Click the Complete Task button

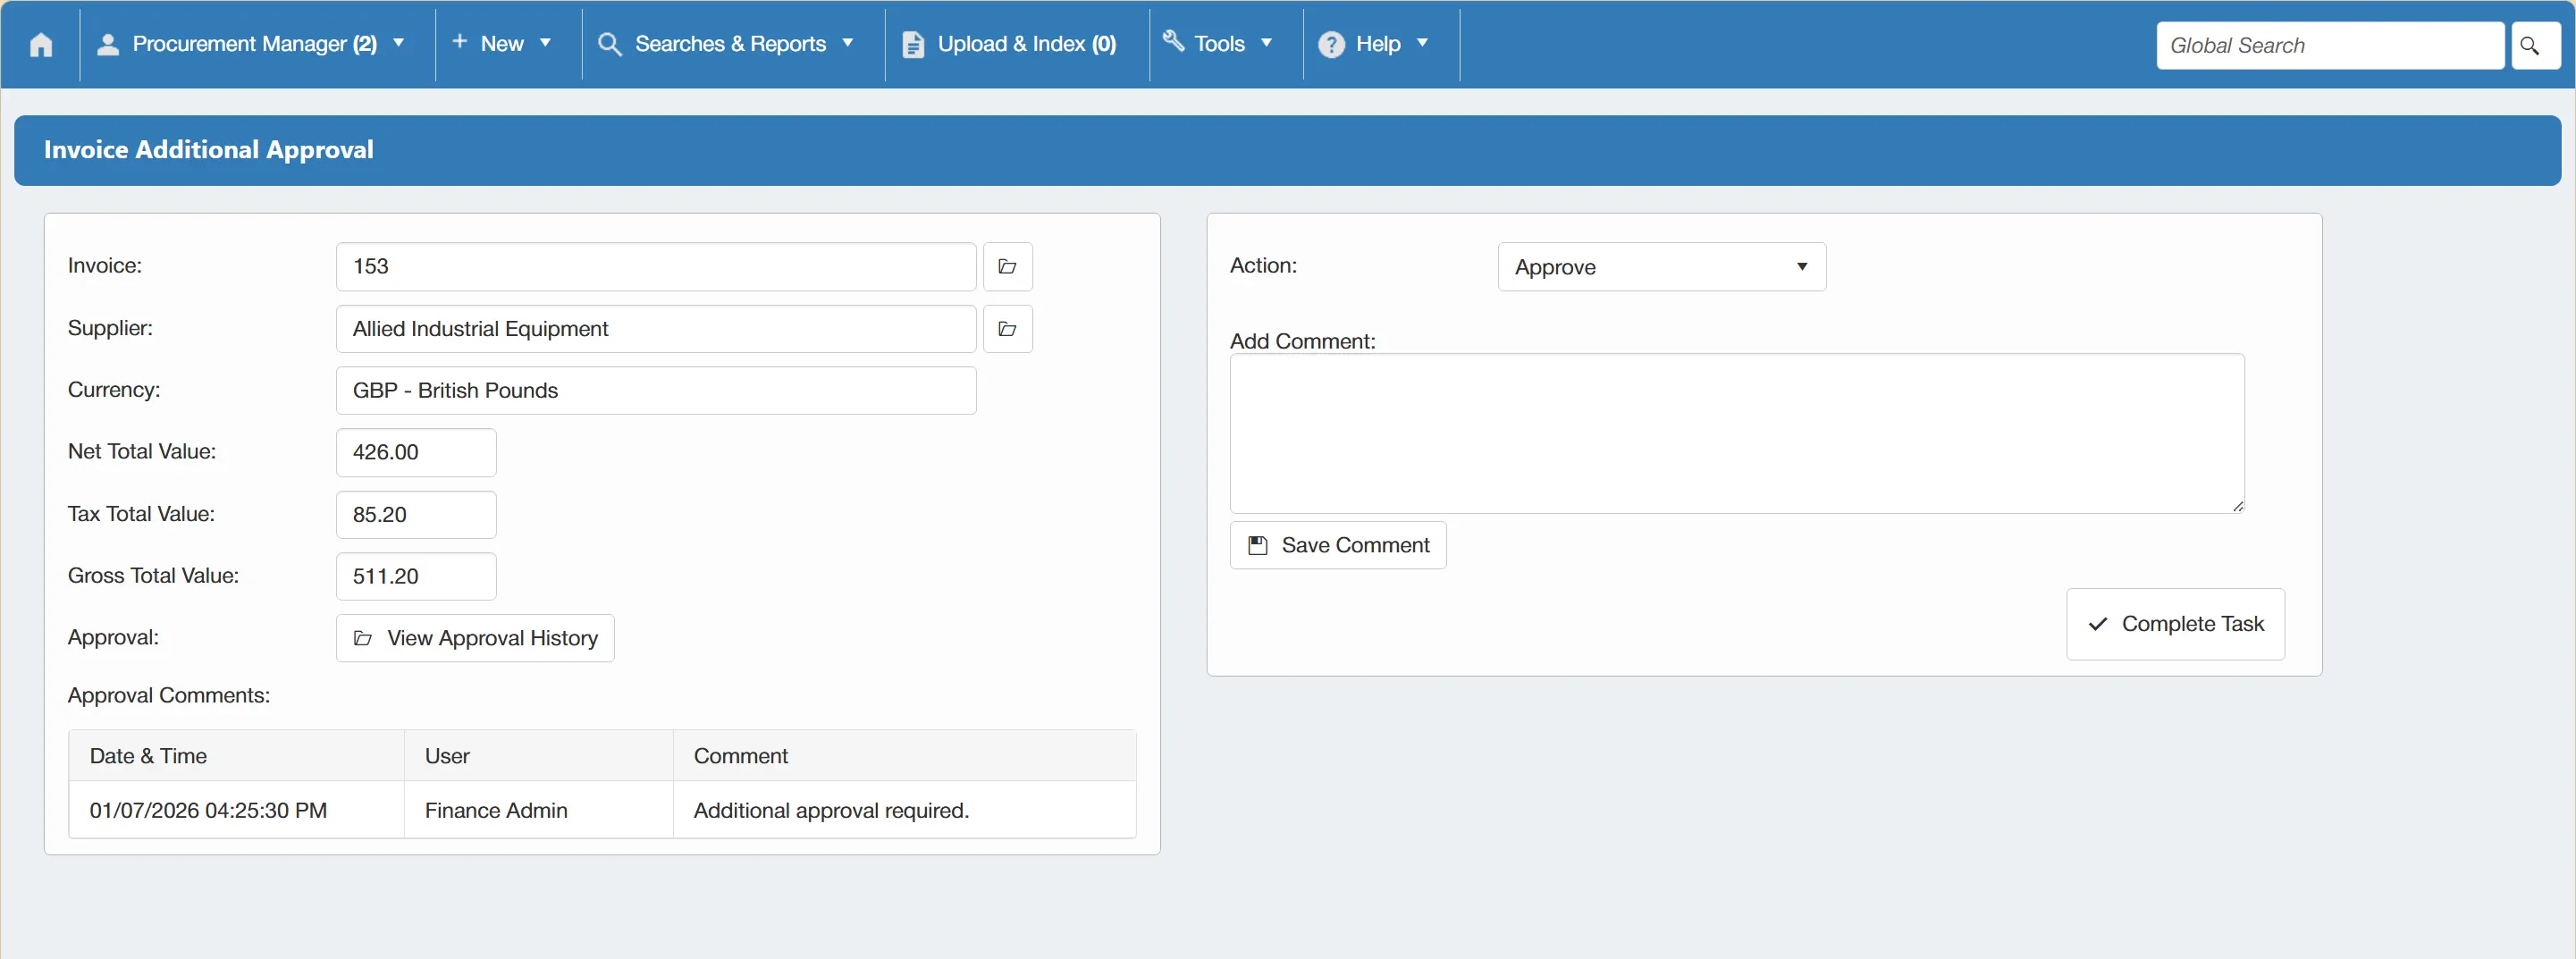pyautogui.click(x=2175, y=624)
